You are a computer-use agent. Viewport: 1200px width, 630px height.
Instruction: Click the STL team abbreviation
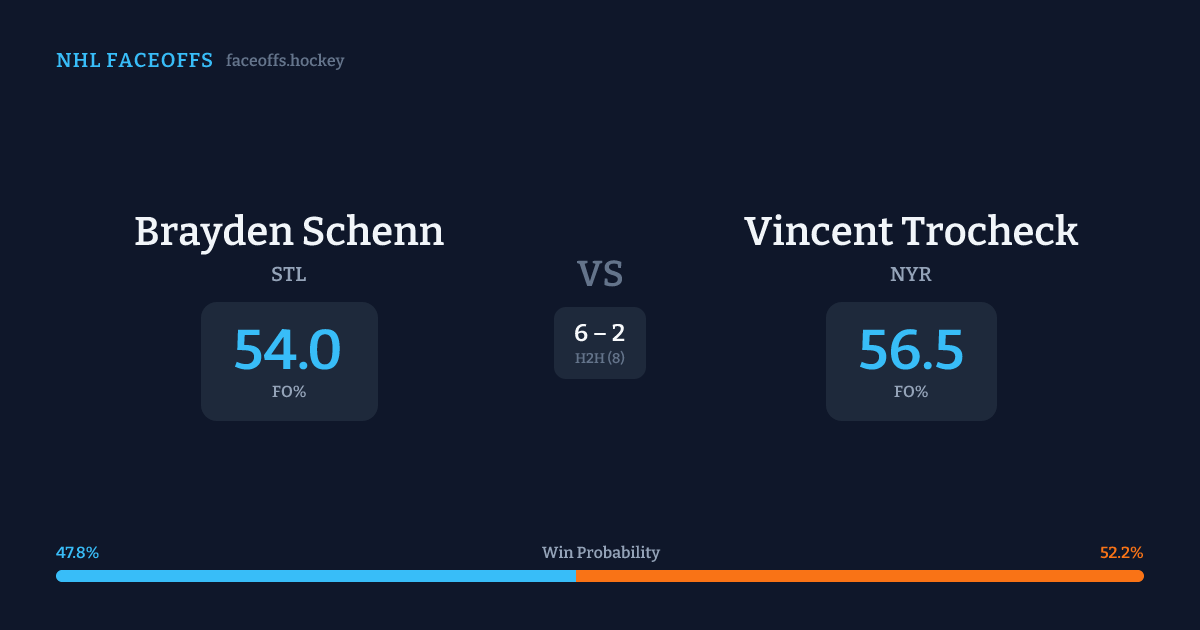pyautogui.click(x=289, y=274)
